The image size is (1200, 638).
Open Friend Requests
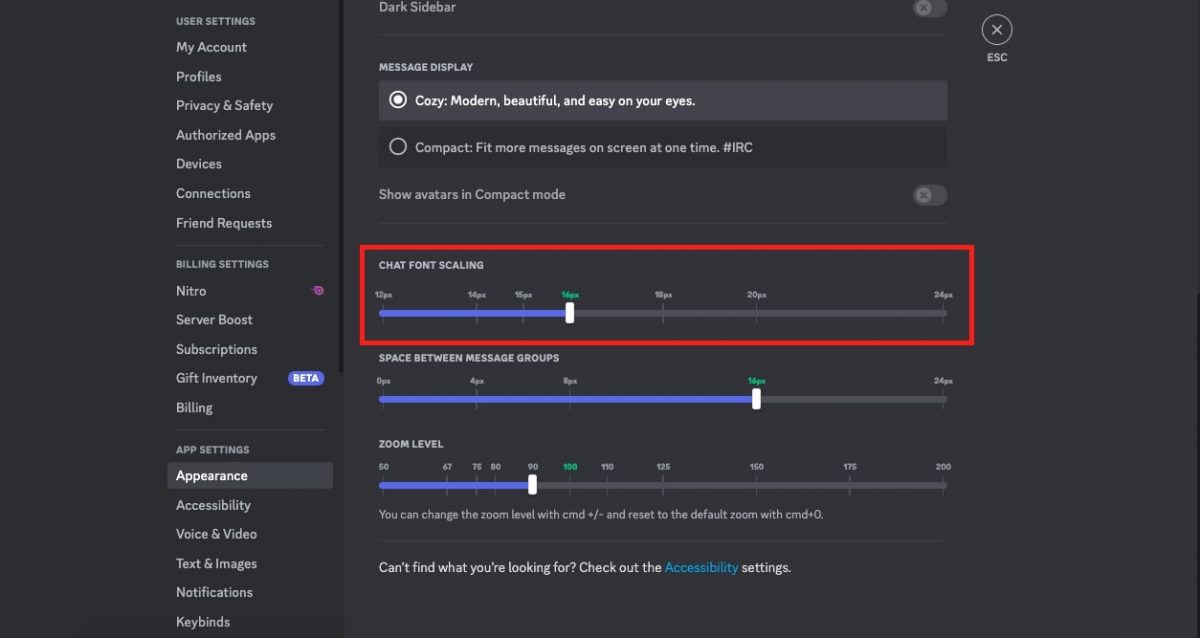(x=224, y=222)
